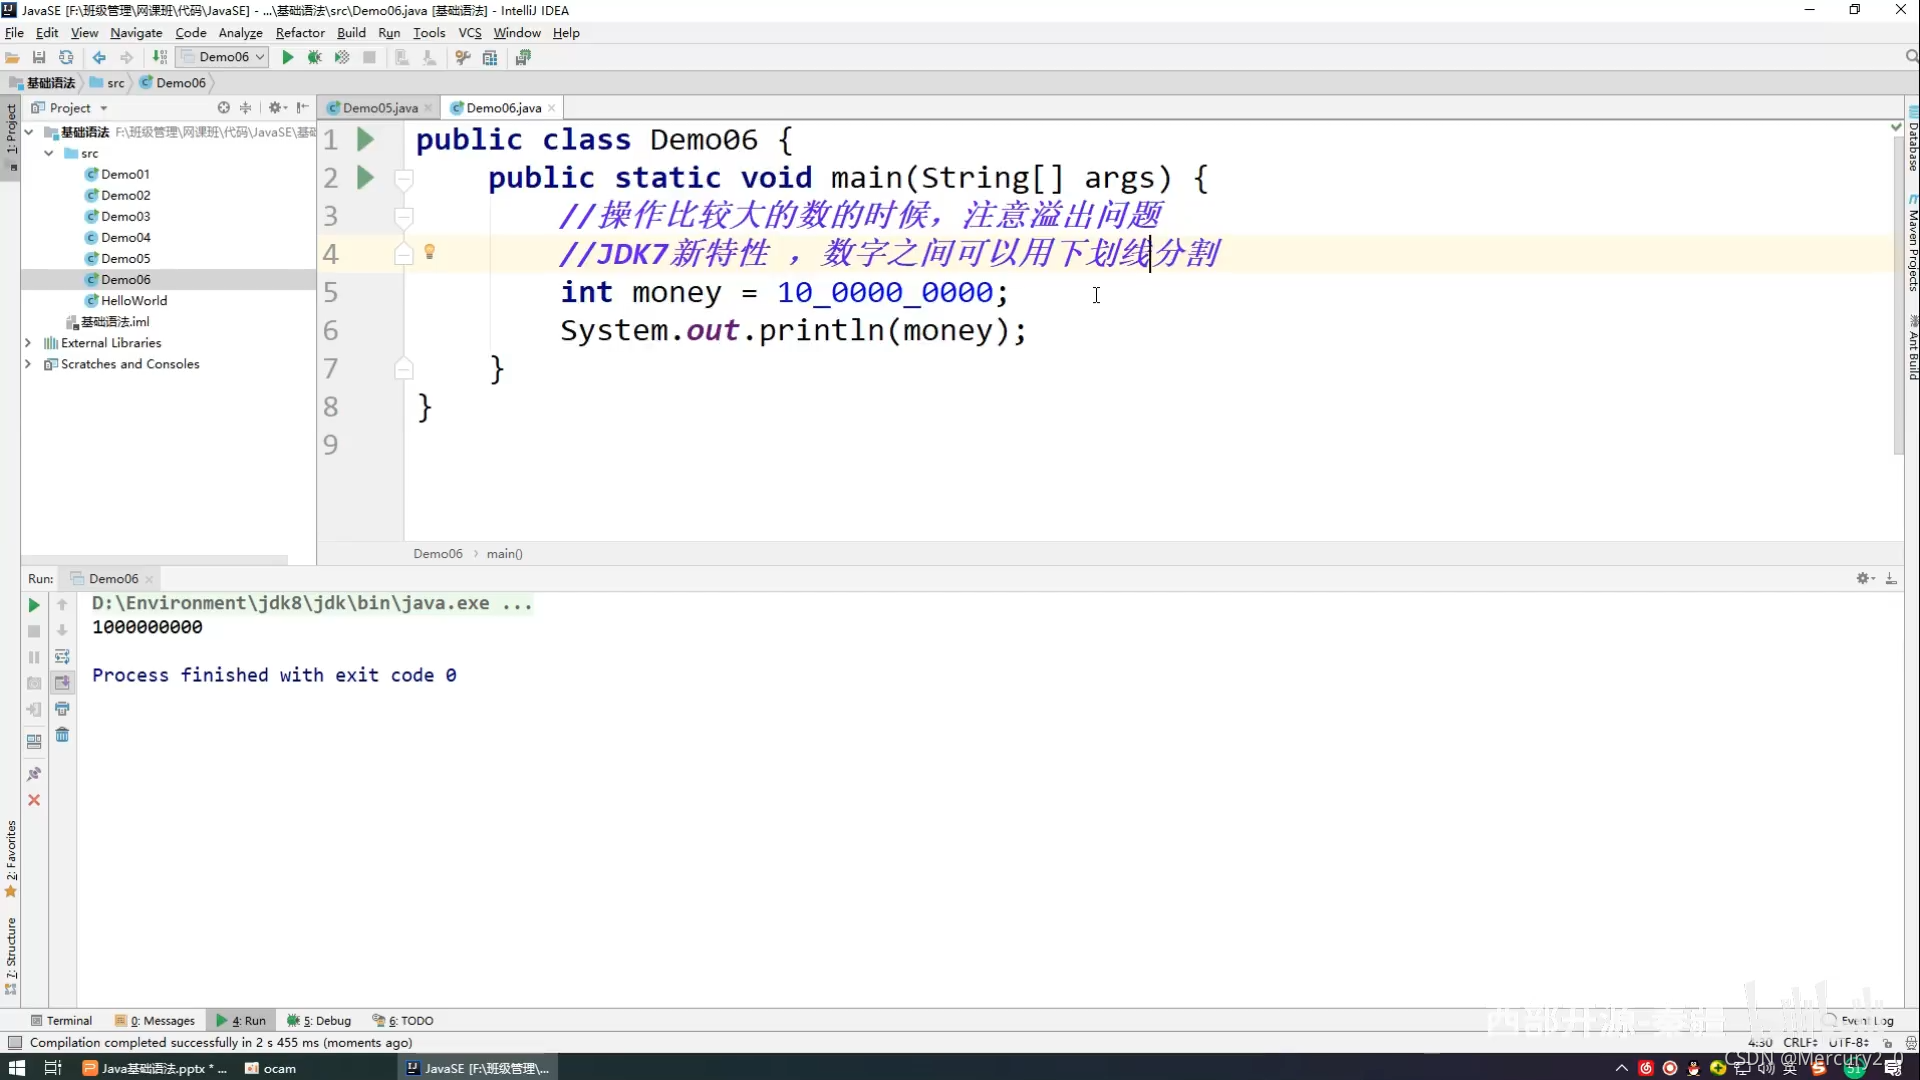Viewport: 1920px width, 1080px height.
Task: Run Demo06 from the main toolbar
Action: pos(288,58)
